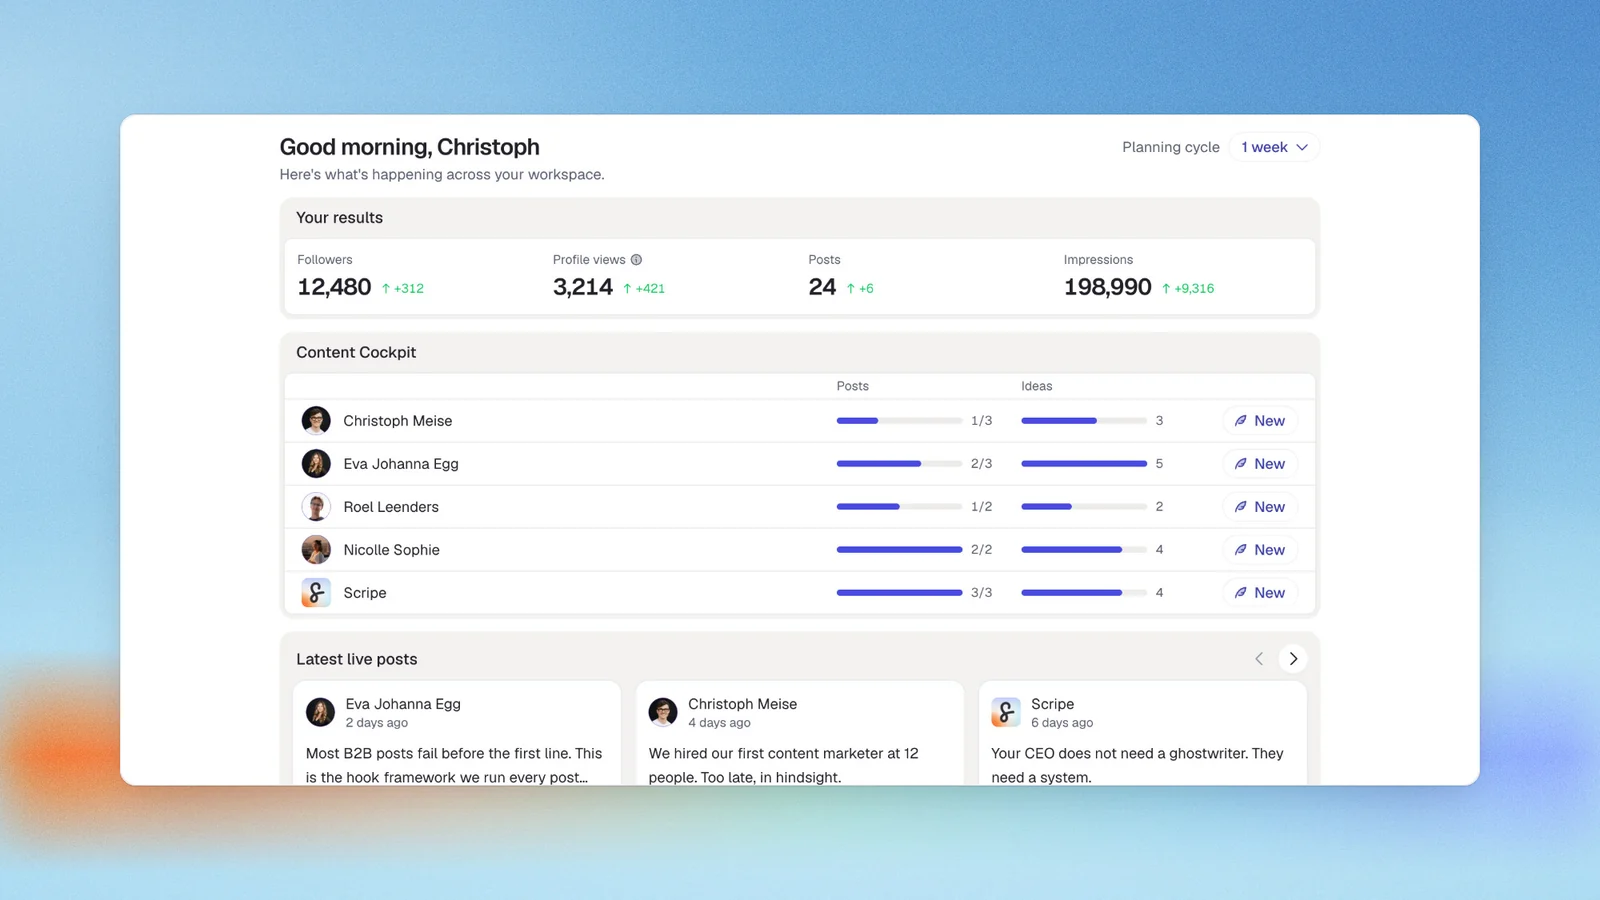Click the Impressions +9,316 increase indicator
This screenshot has width=1600, height=900.
click(1188, 288)
